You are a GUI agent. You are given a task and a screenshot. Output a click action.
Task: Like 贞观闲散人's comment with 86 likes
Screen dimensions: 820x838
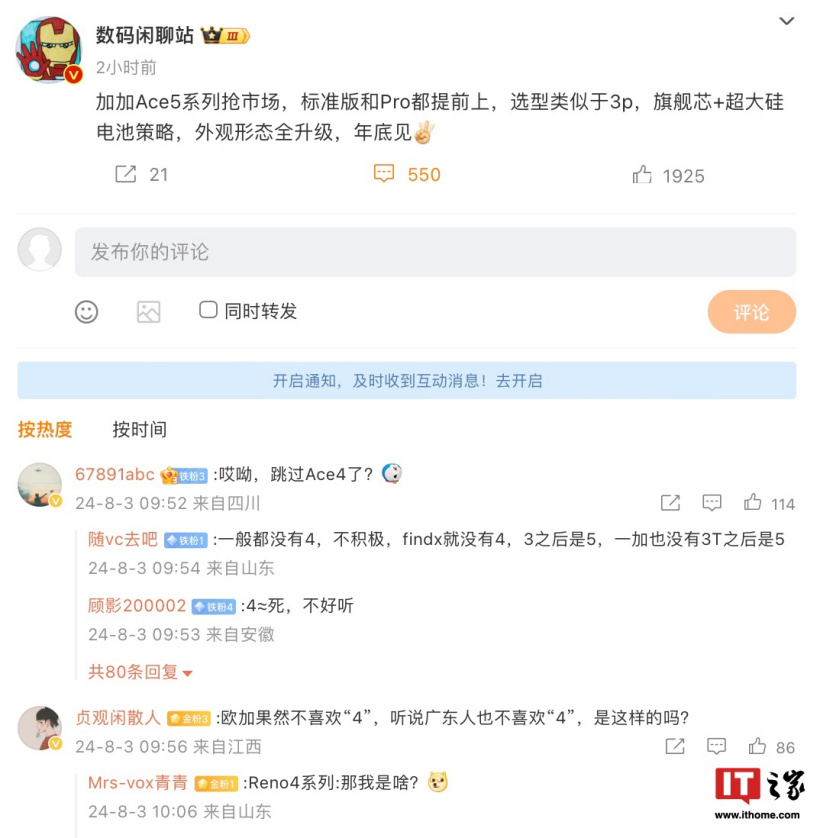coord(757,746)
